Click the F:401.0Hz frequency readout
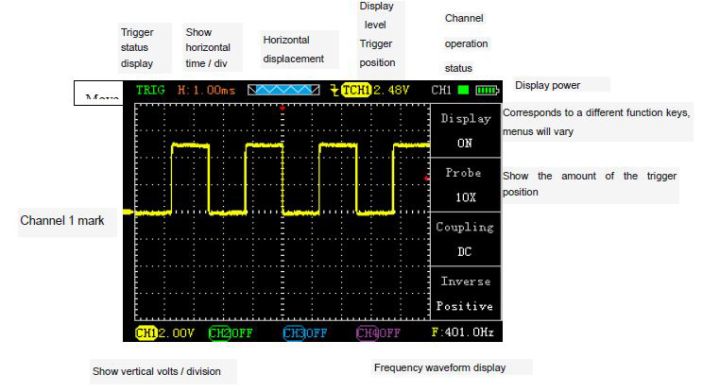720x392 pixels. point(463,332)
